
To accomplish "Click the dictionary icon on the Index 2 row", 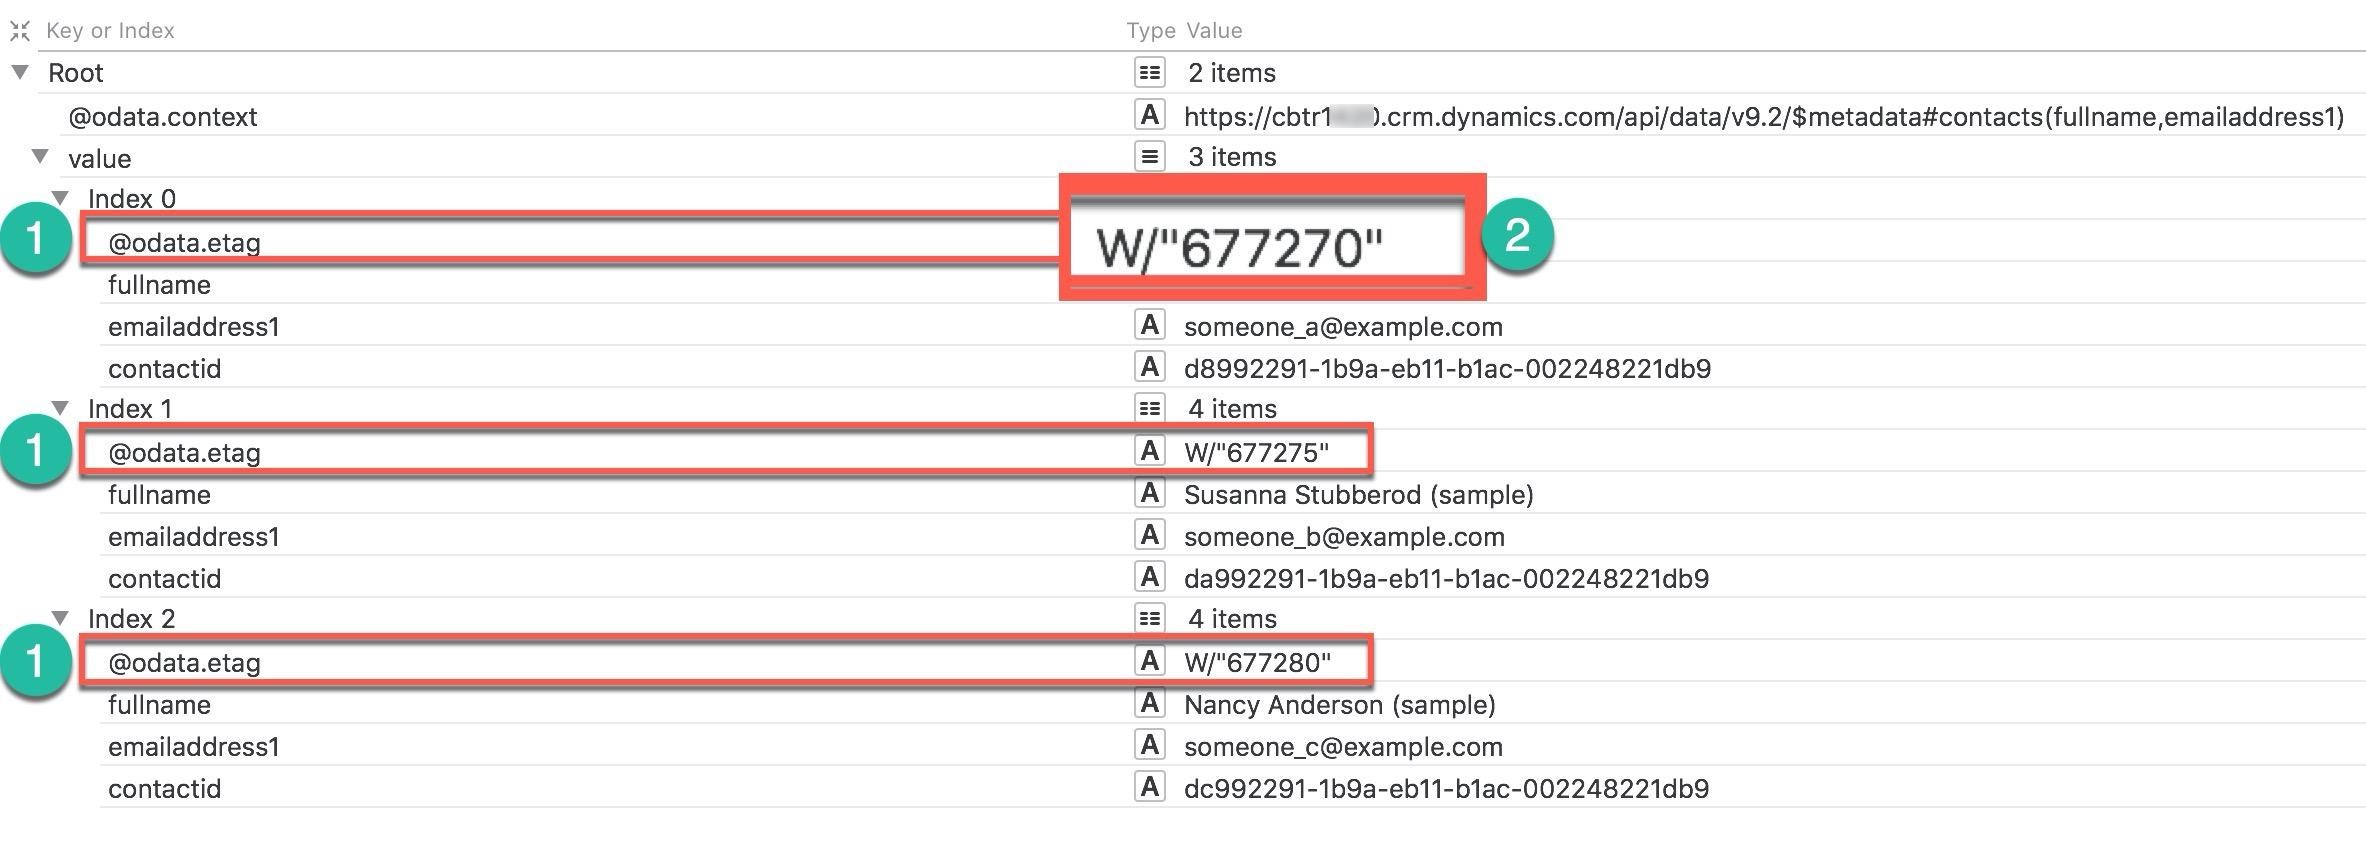I will click(x=1150, y=618).
